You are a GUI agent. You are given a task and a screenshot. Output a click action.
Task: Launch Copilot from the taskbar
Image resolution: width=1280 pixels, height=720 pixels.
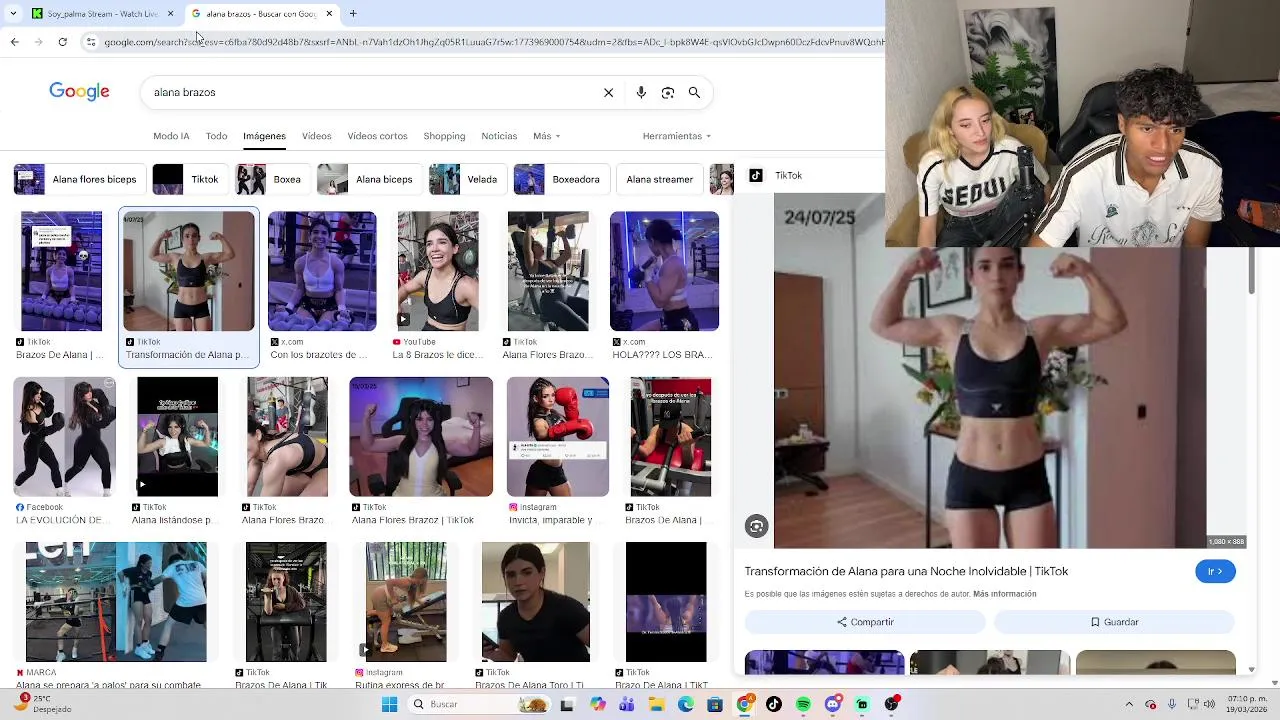pos(598,704)
